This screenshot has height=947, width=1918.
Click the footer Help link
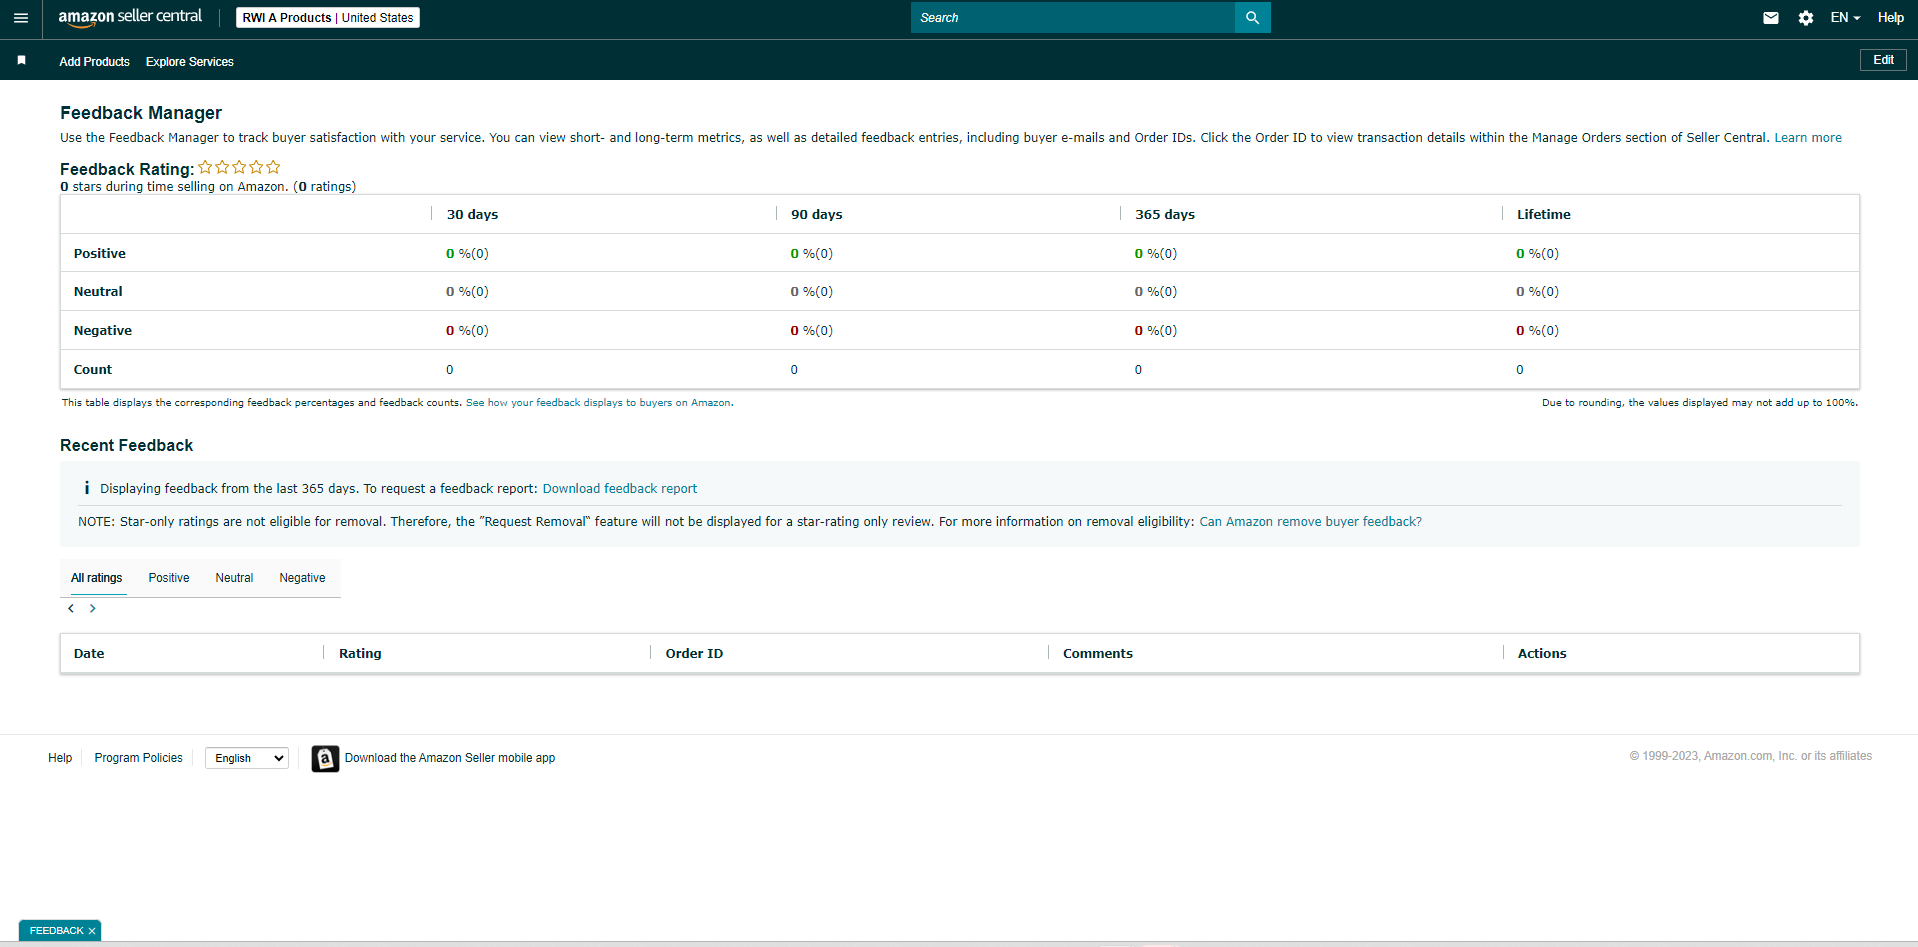click(x=60, y=758)
